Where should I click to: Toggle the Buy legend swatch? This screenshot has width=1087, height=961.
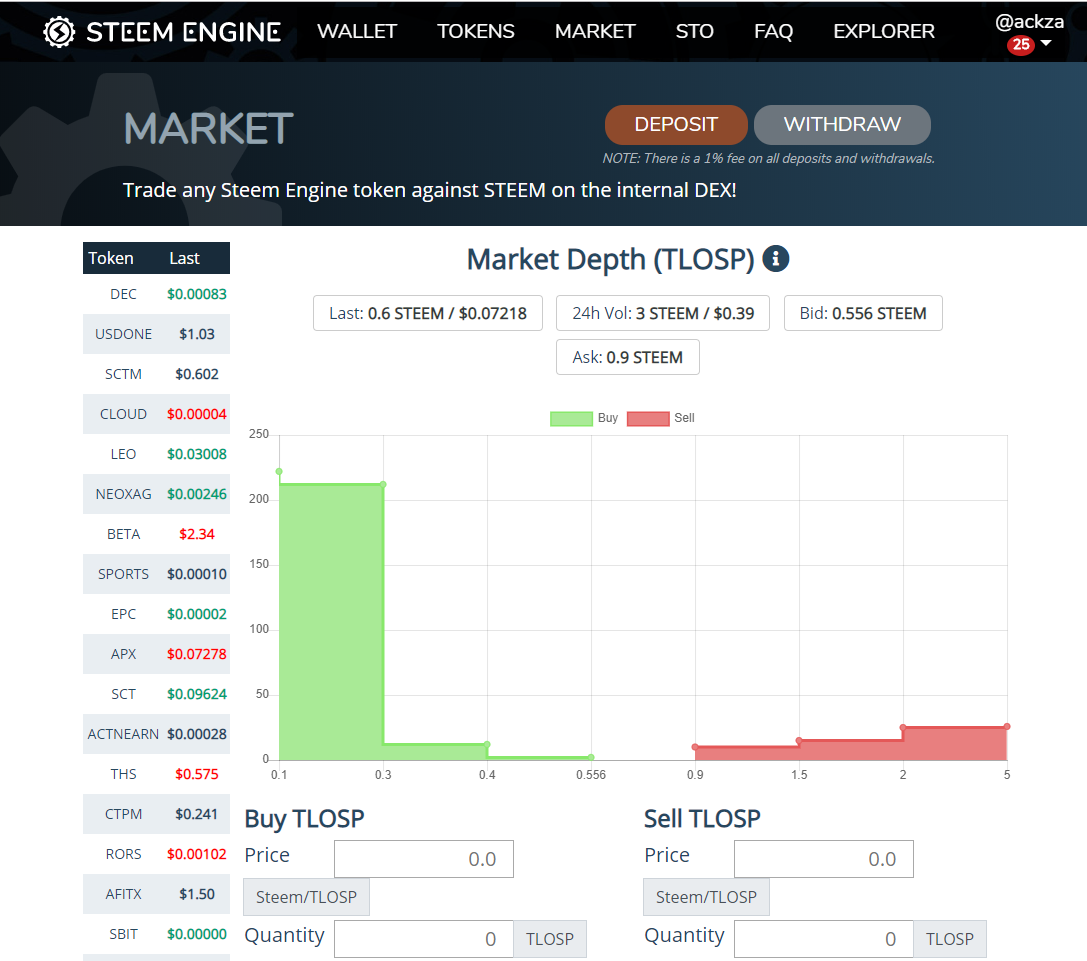tap(571, 418)
